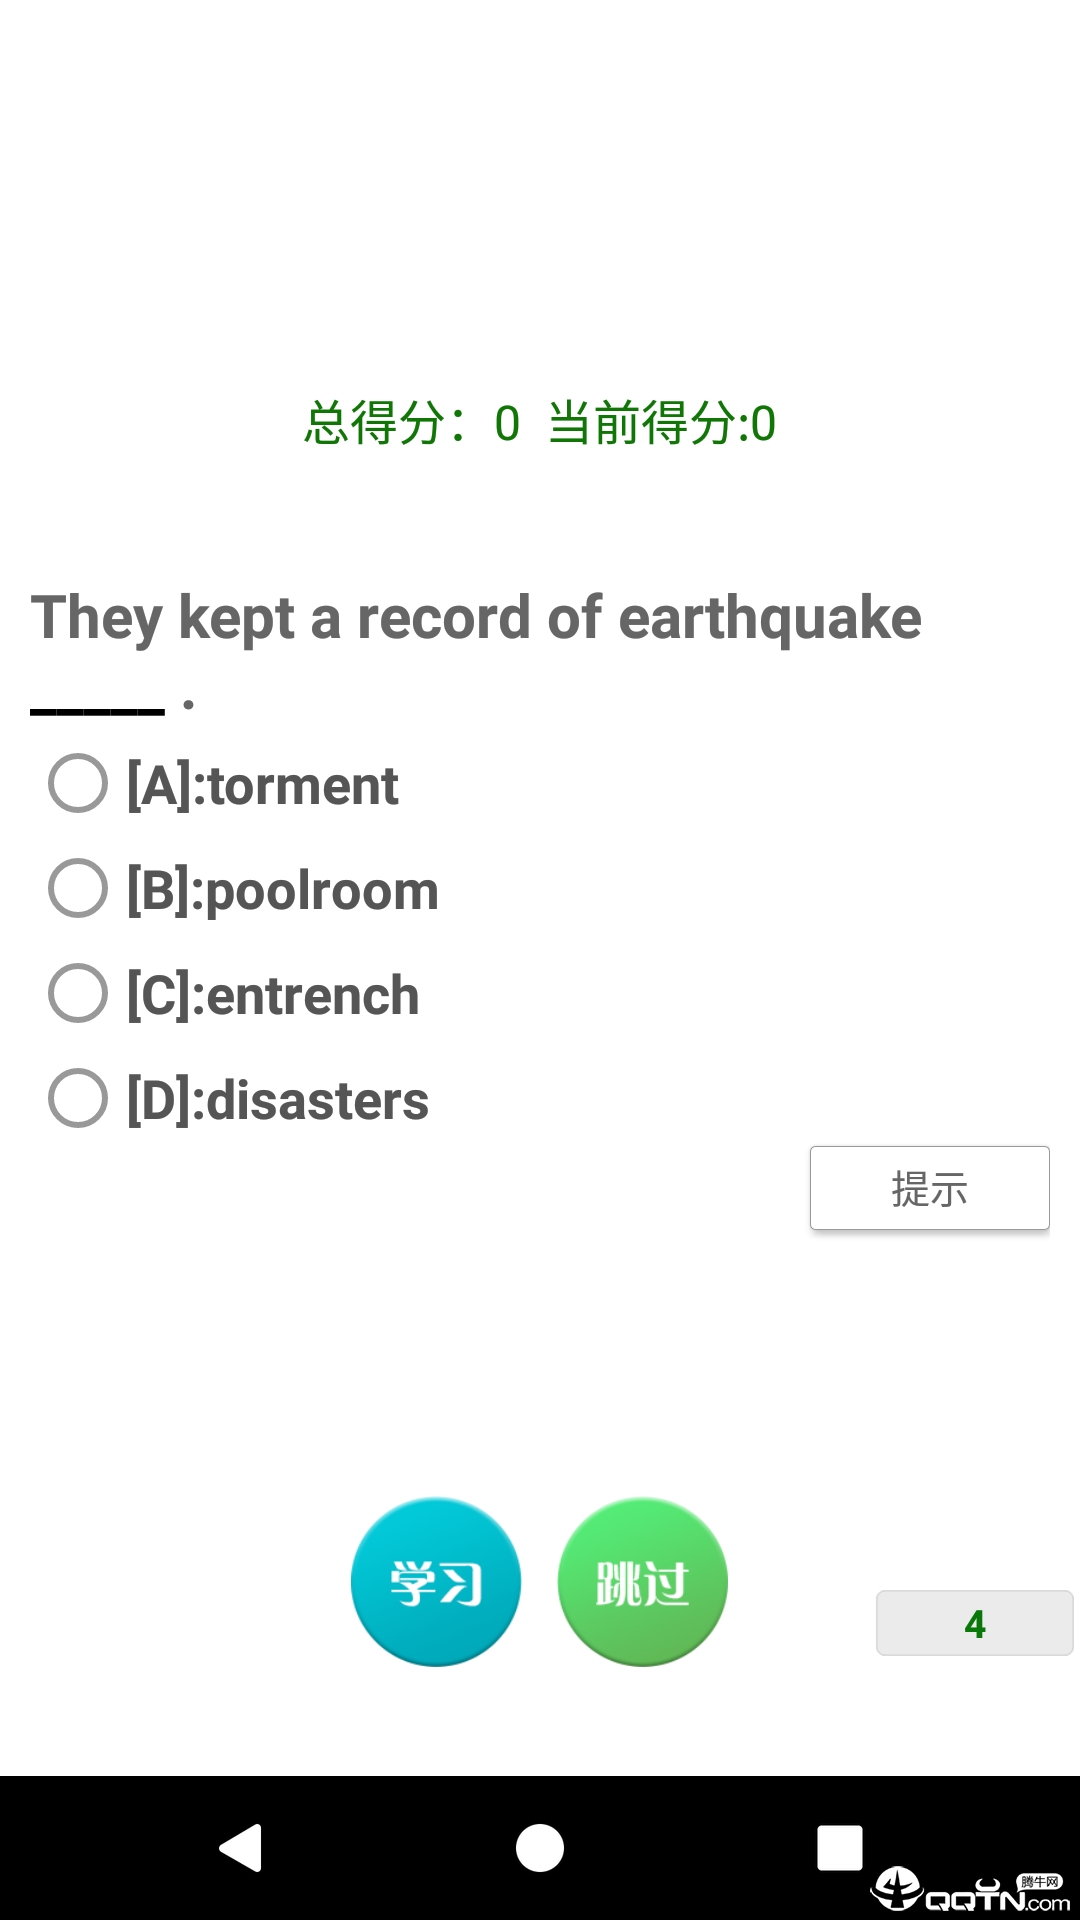Viewport: 1080px width, 1920px height.
Task: Click the 'entrench' answer label
Action: tap(273, 995)
